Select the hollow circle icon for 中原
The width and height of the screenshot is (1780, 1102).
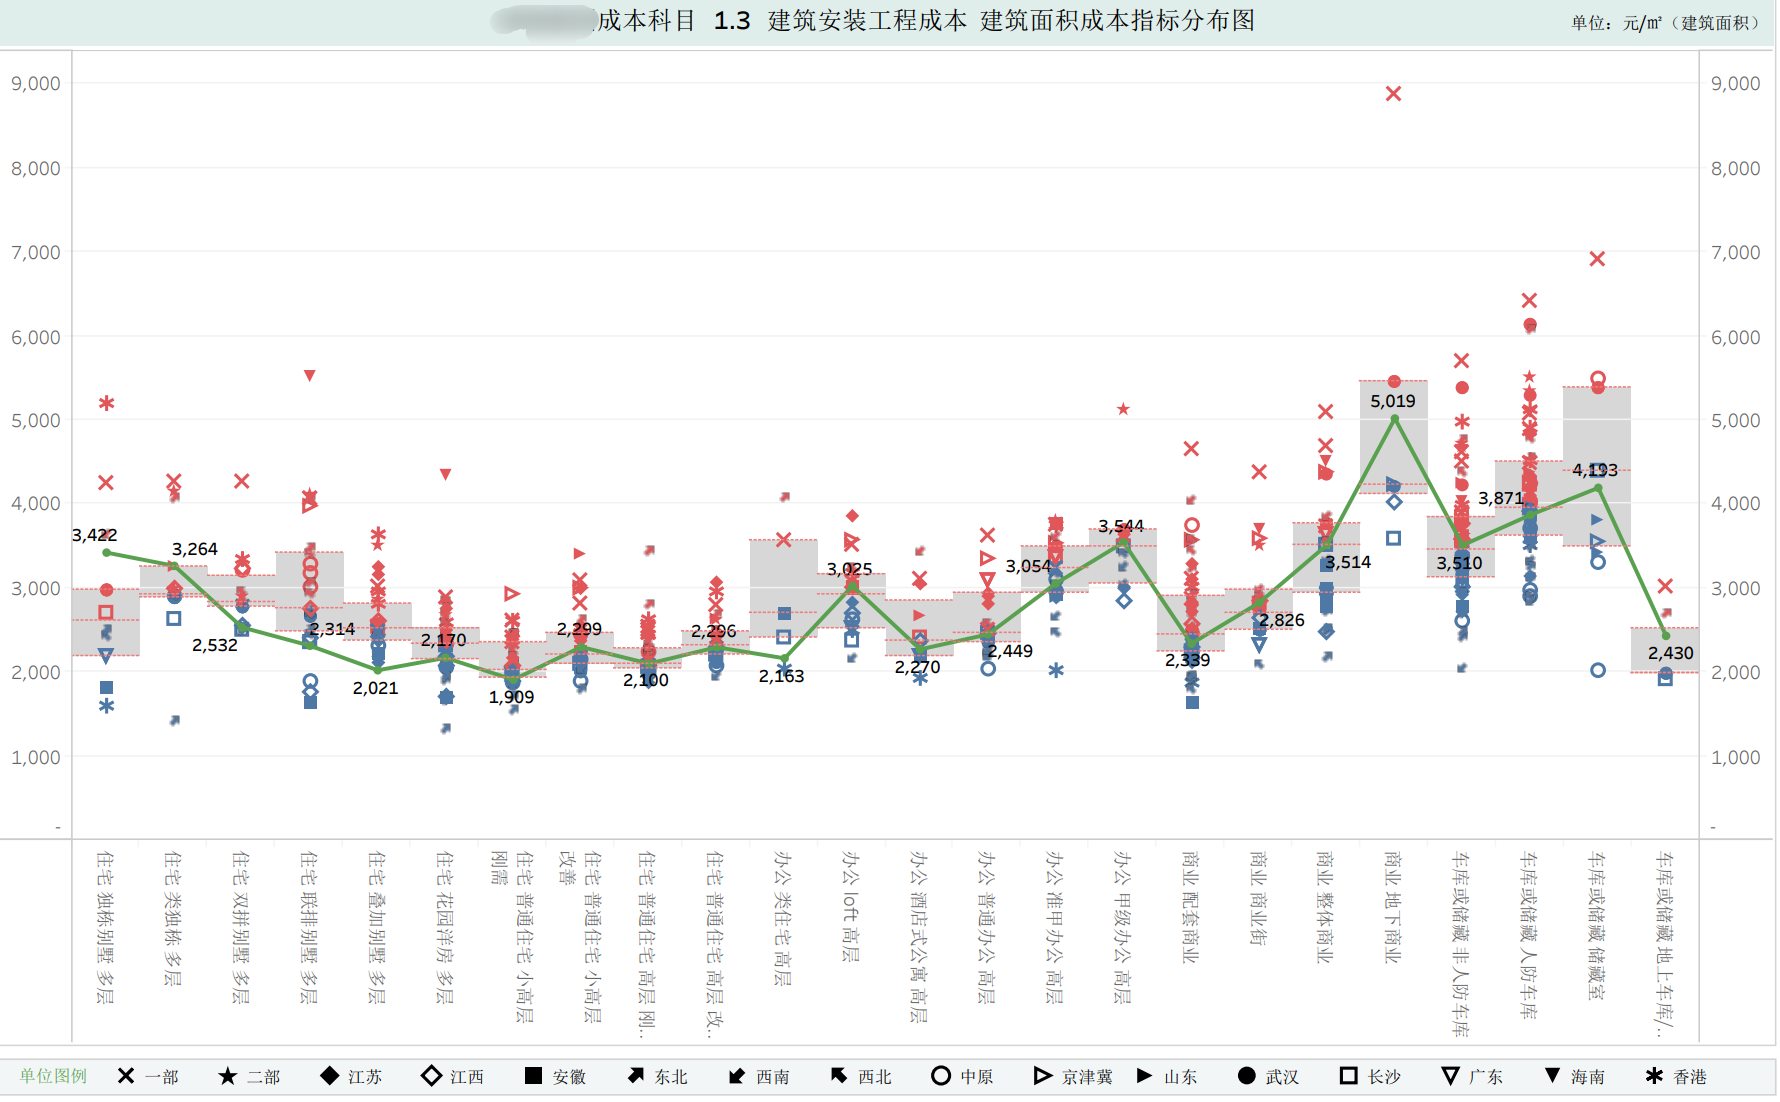pyautogui.click(x=940, y=1076)
